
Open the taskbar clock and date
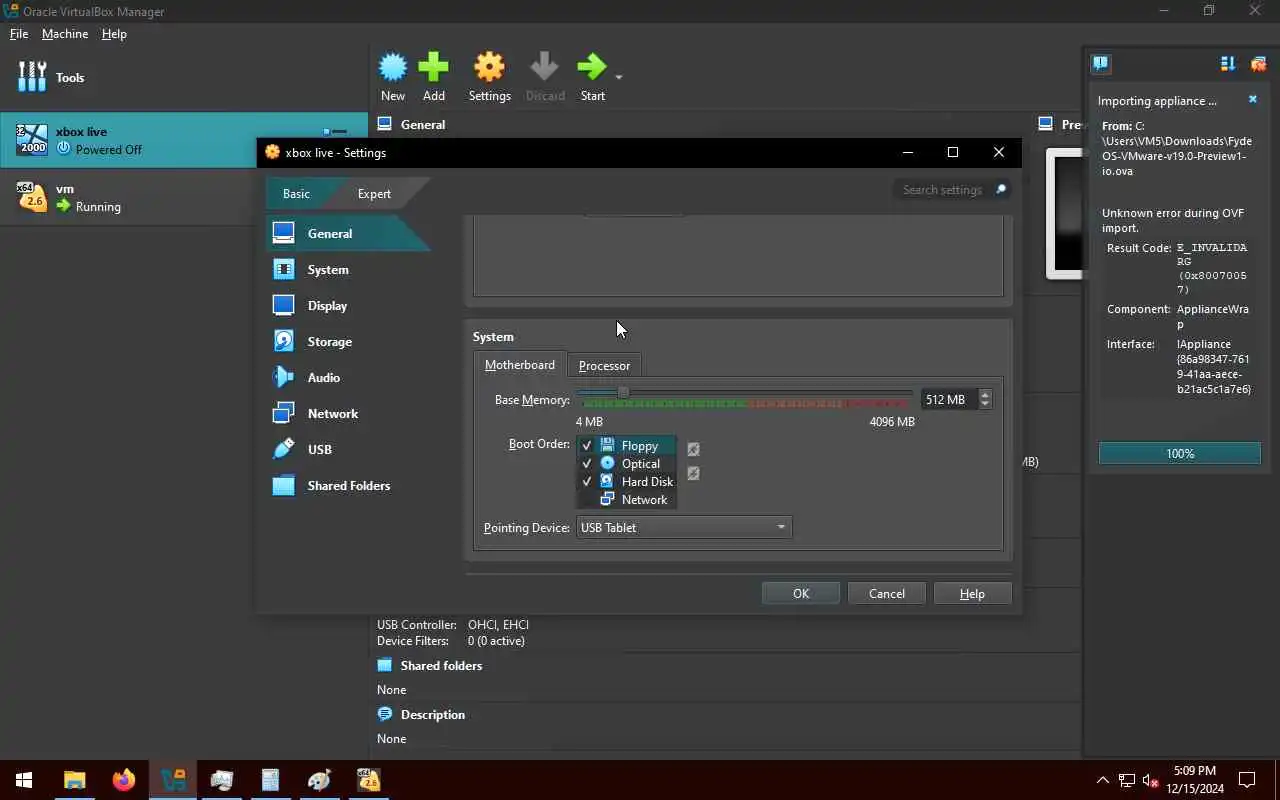tap(1195, 780)
